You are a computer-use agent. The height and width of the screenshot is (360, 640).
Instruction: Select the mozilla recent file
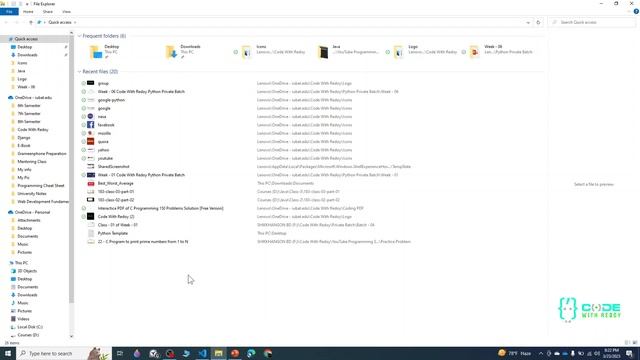[104, 133]
